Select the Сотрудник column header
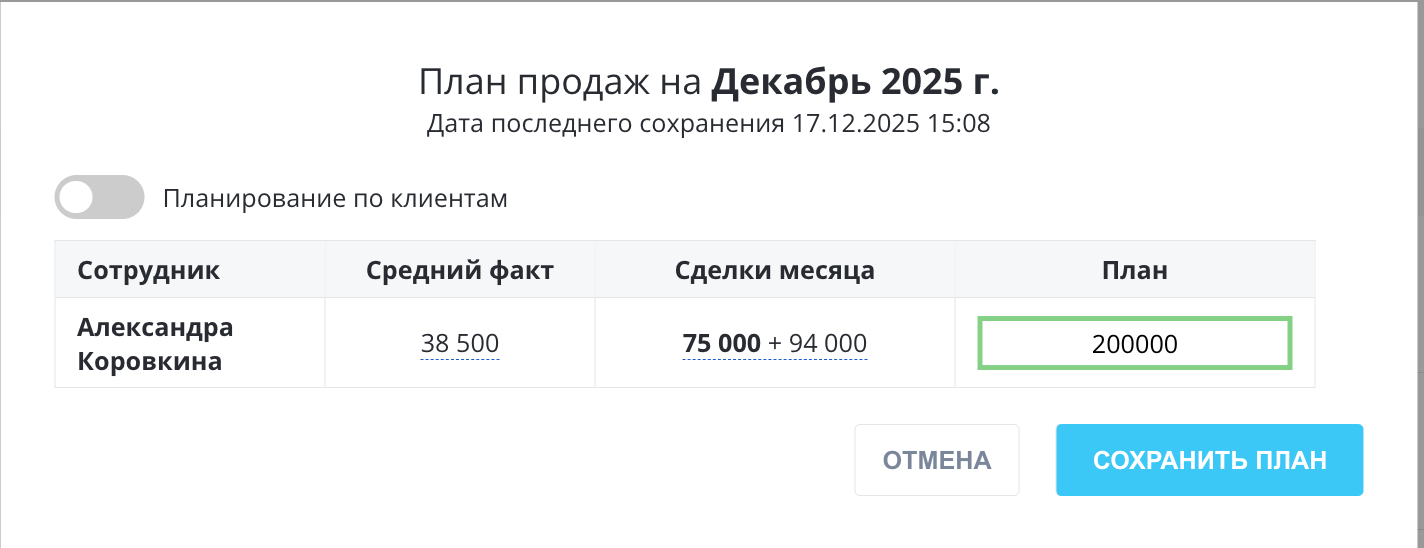This screenshot has width=1424, height=548. click(x=149, y=270)
